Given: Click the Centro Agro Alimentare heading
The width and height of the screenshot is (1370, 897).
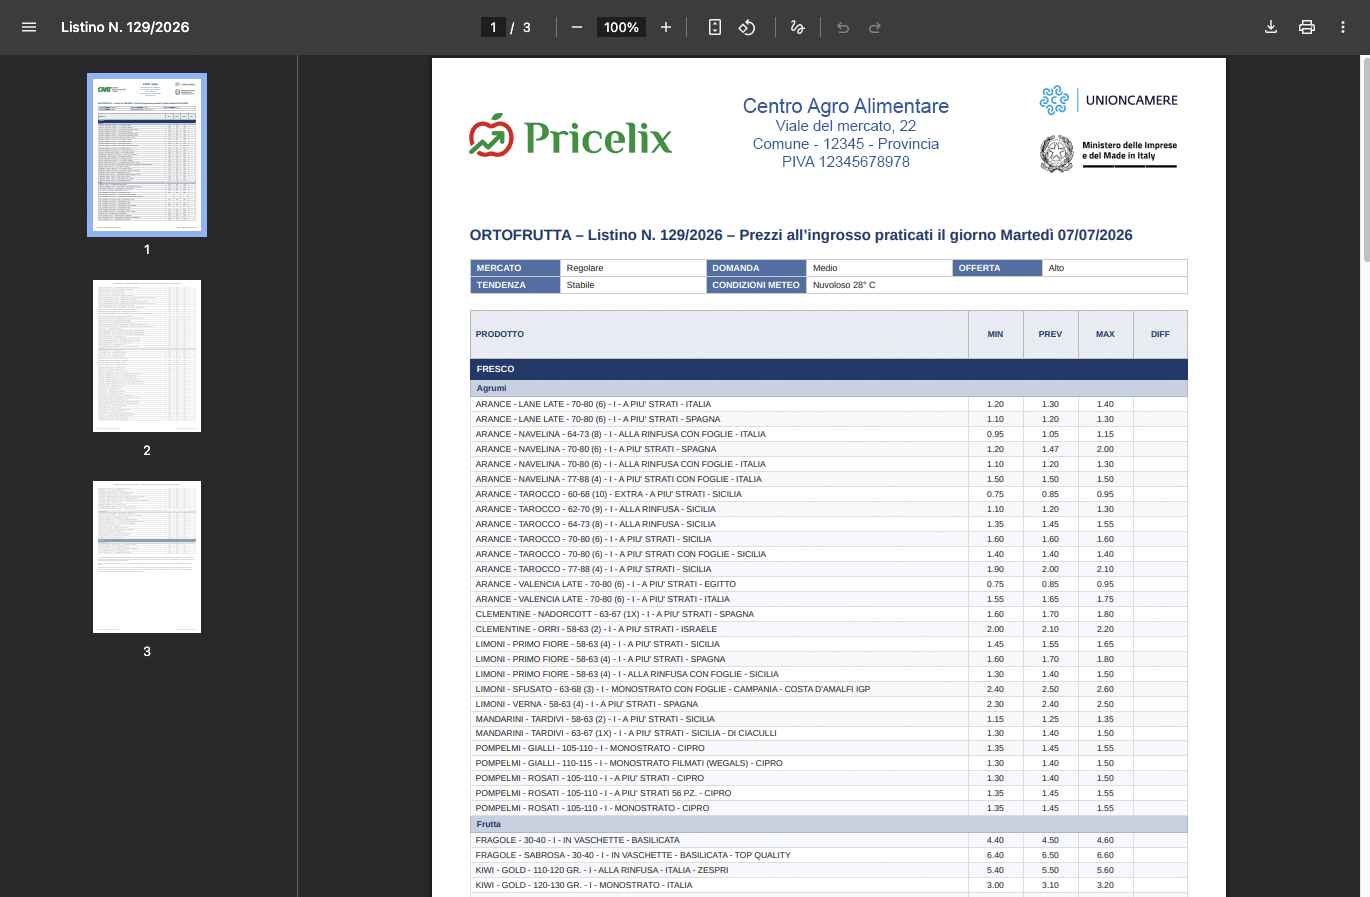Looking at the screenshot, I should 846,106.
